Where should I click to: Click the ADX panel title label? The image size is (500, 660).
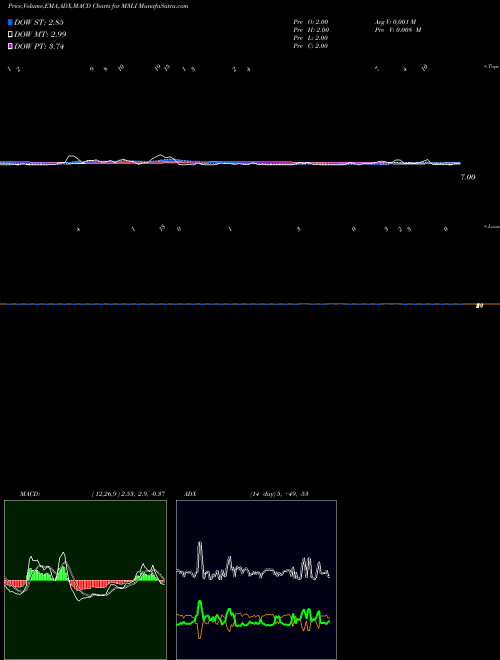(190, 494)
